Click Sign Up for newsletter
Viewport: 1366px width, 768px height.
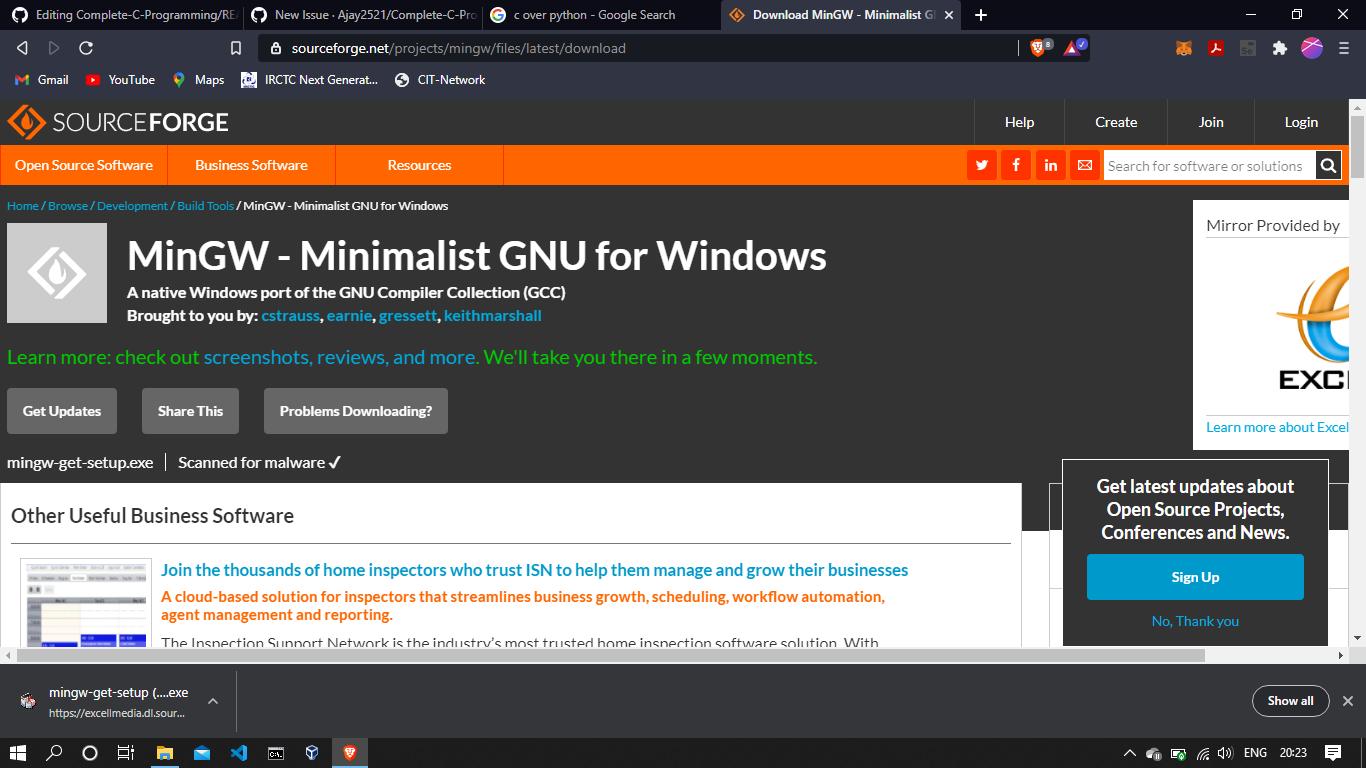(x=1195, y=577)
